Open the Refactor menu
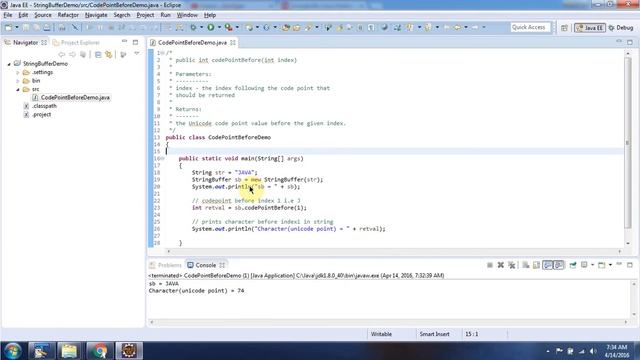 tap(68, 15)
